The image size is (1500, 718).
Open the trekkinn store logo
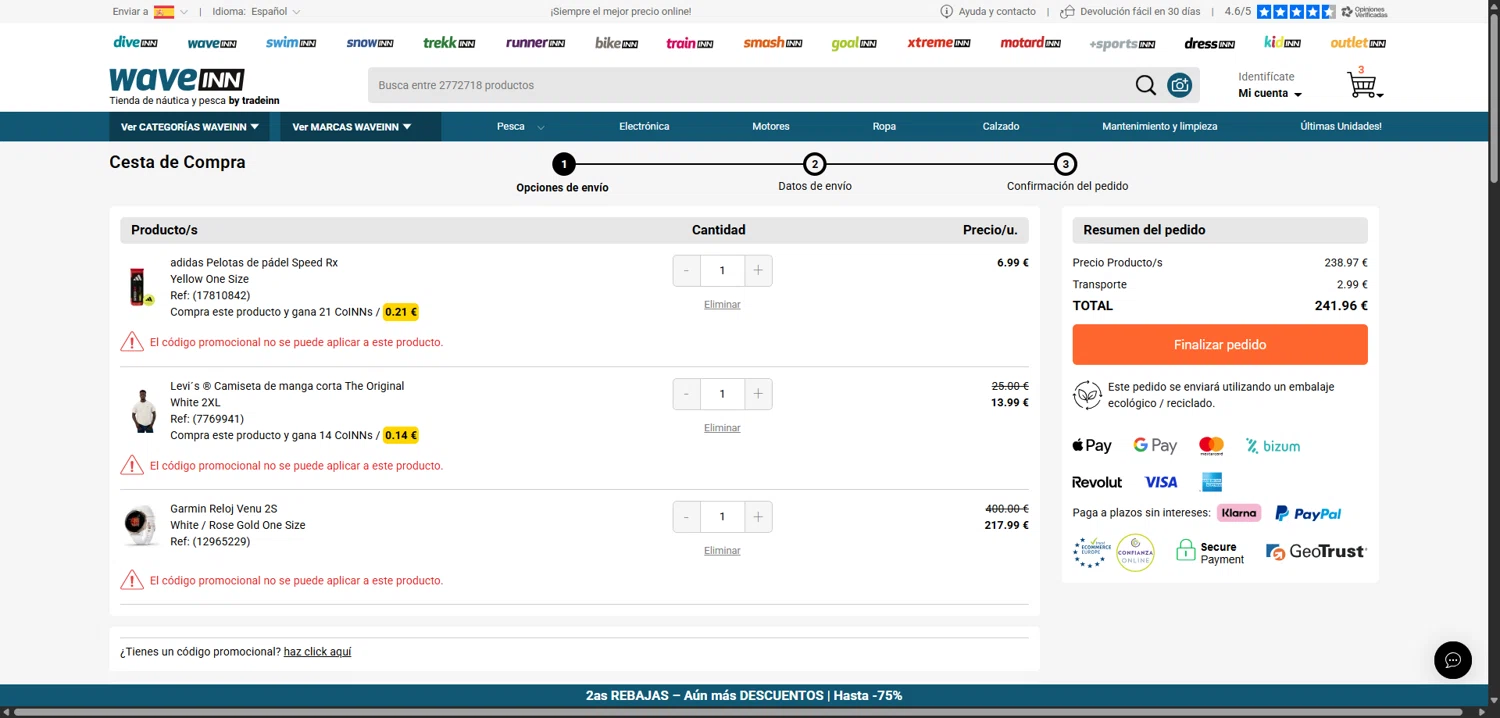point(449,43)
